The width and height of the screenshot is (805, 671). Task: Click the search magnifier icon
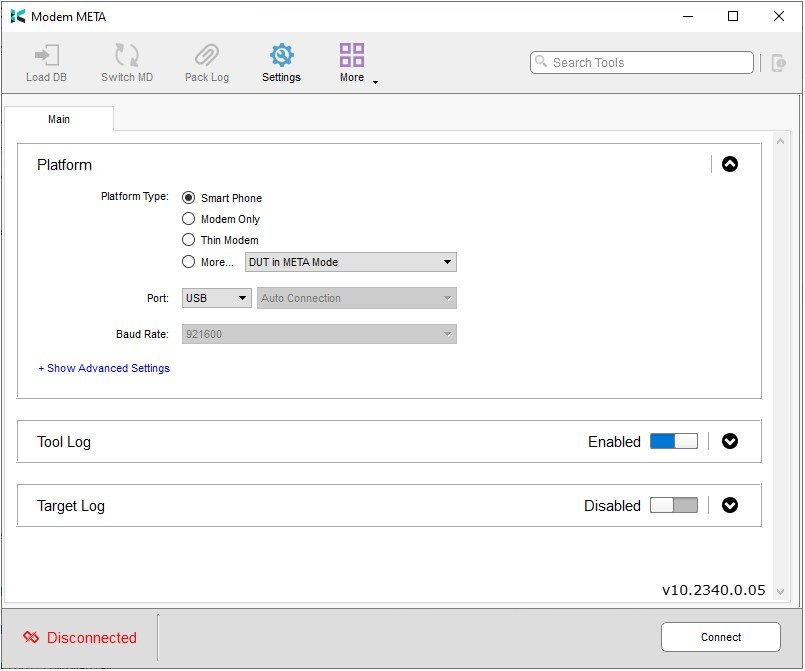click(541, 62)
